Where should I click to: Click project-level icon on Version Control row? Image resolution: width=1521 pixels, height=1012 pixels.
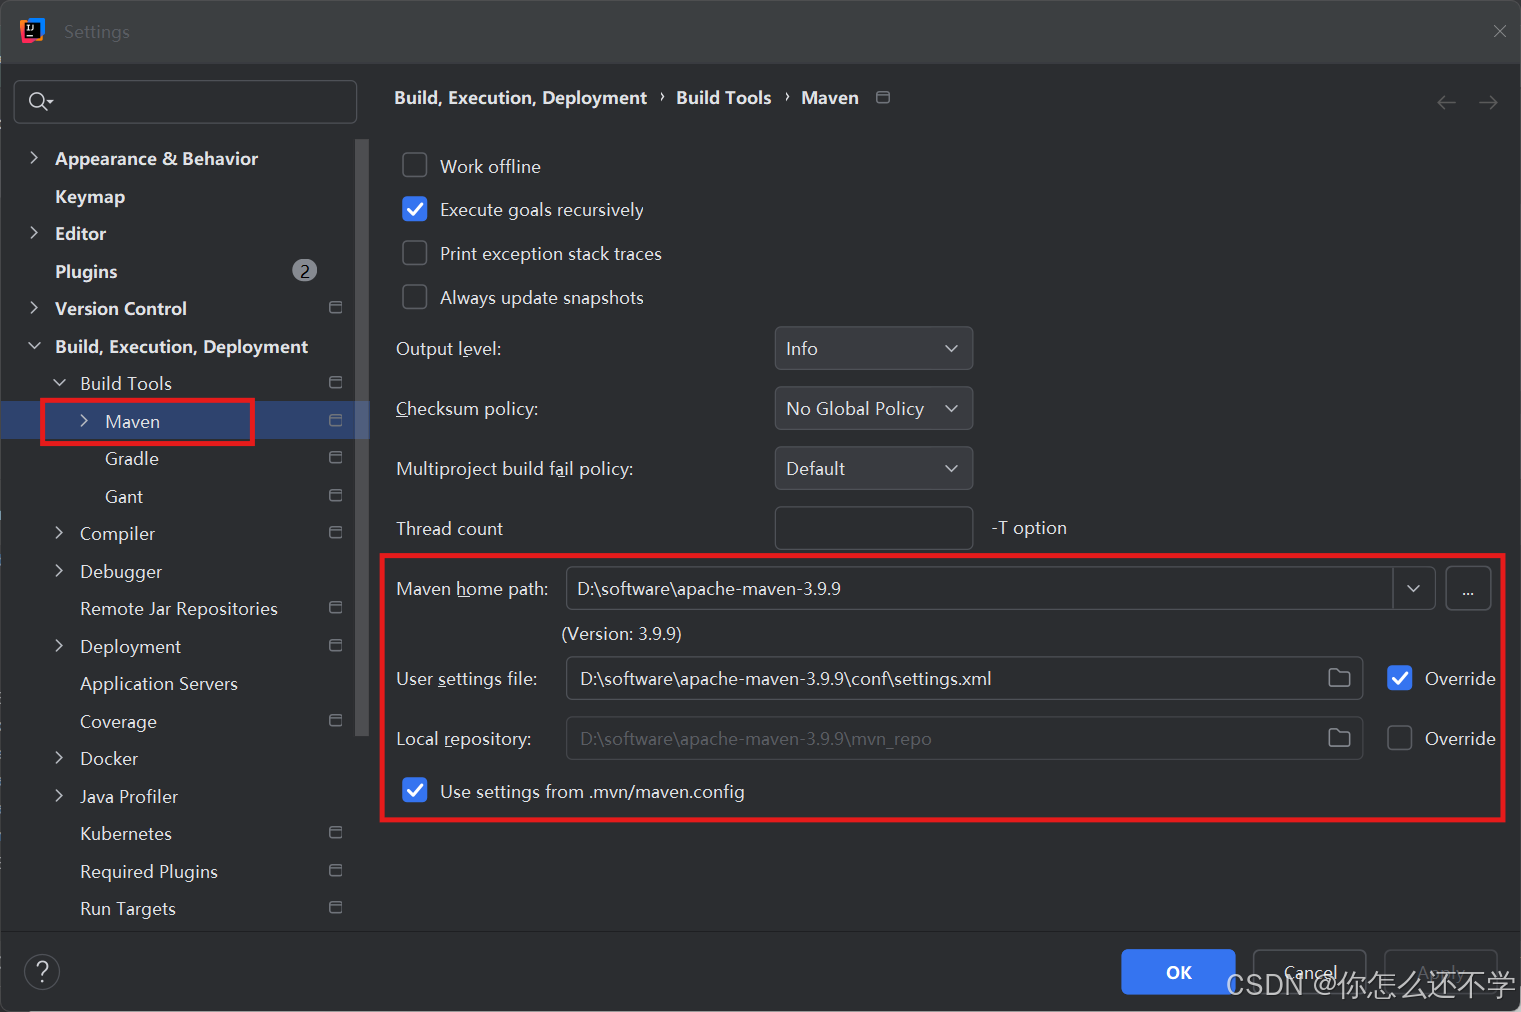336,307
